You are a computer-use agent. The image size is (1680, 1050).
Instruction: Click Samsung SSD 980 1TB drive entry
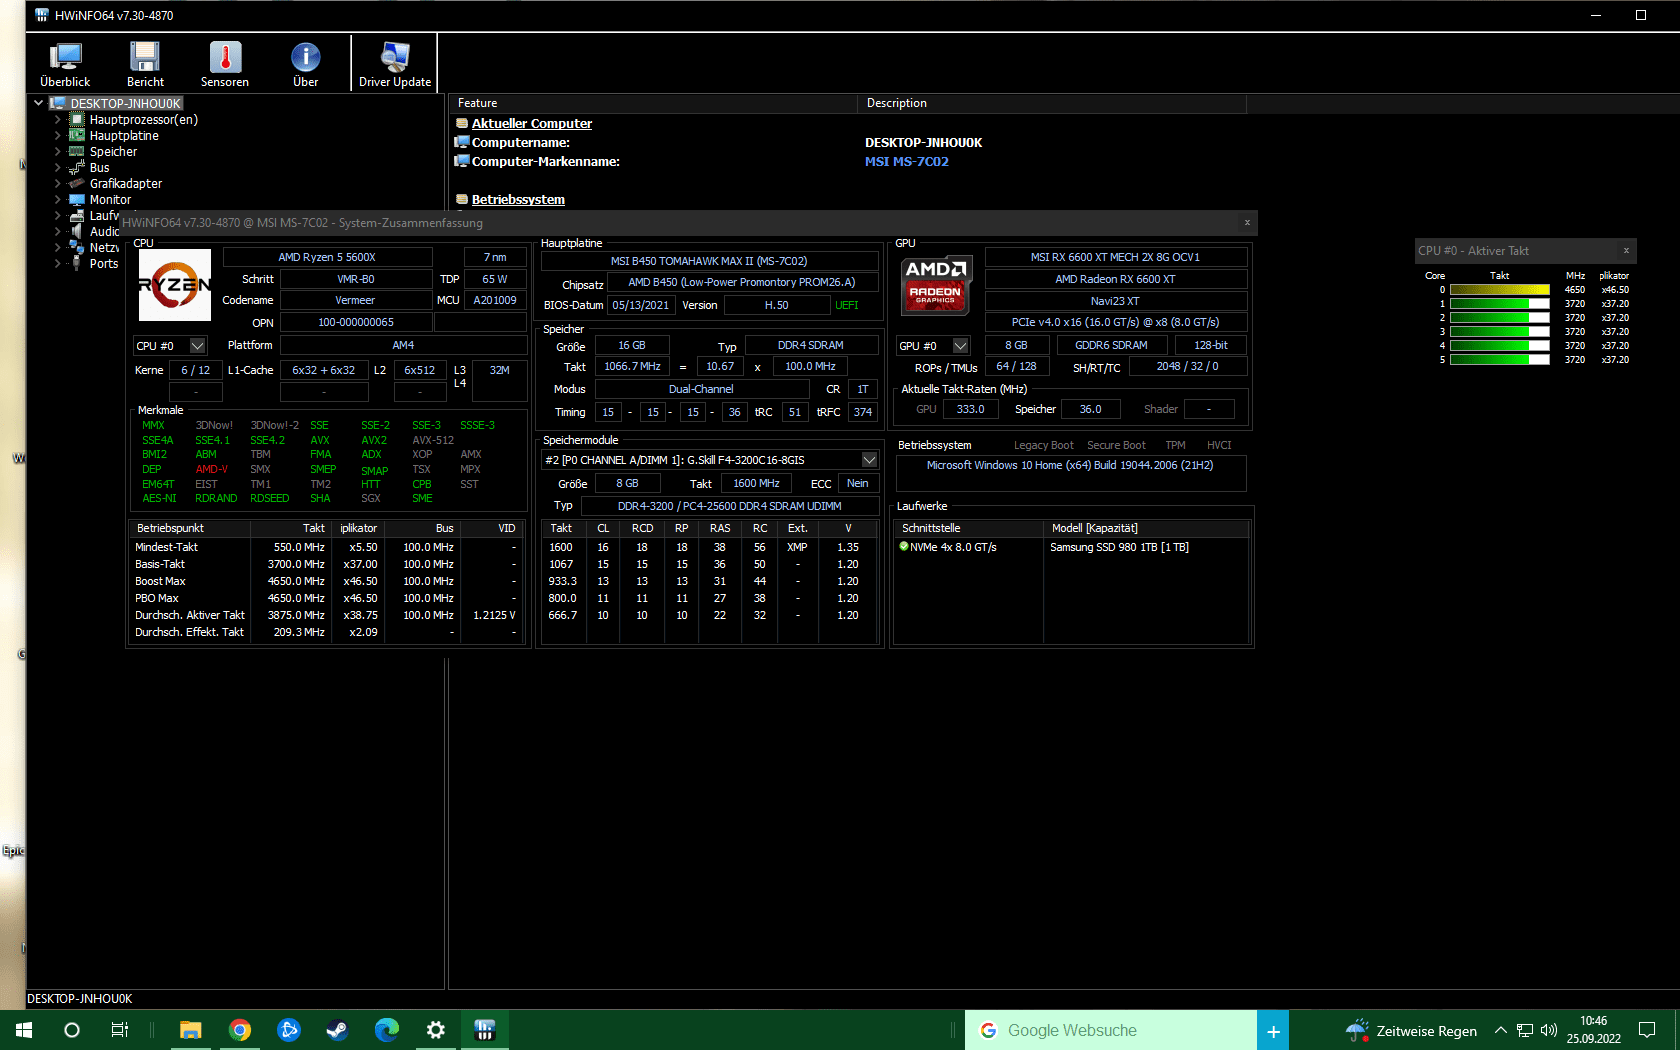[1119, 548]
